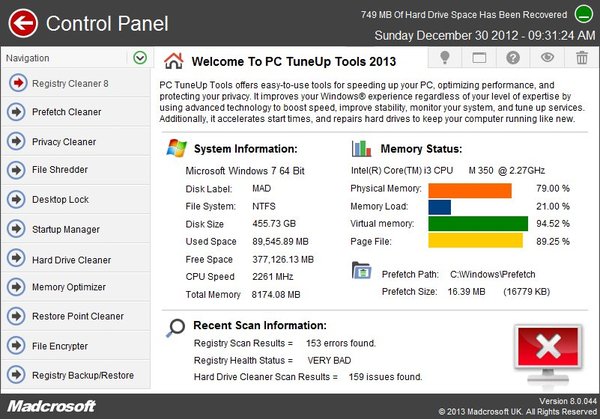Viewport: 600px width, 419px height.
Task: Click the red X scan status icon
Action: [x=546, y=350]
